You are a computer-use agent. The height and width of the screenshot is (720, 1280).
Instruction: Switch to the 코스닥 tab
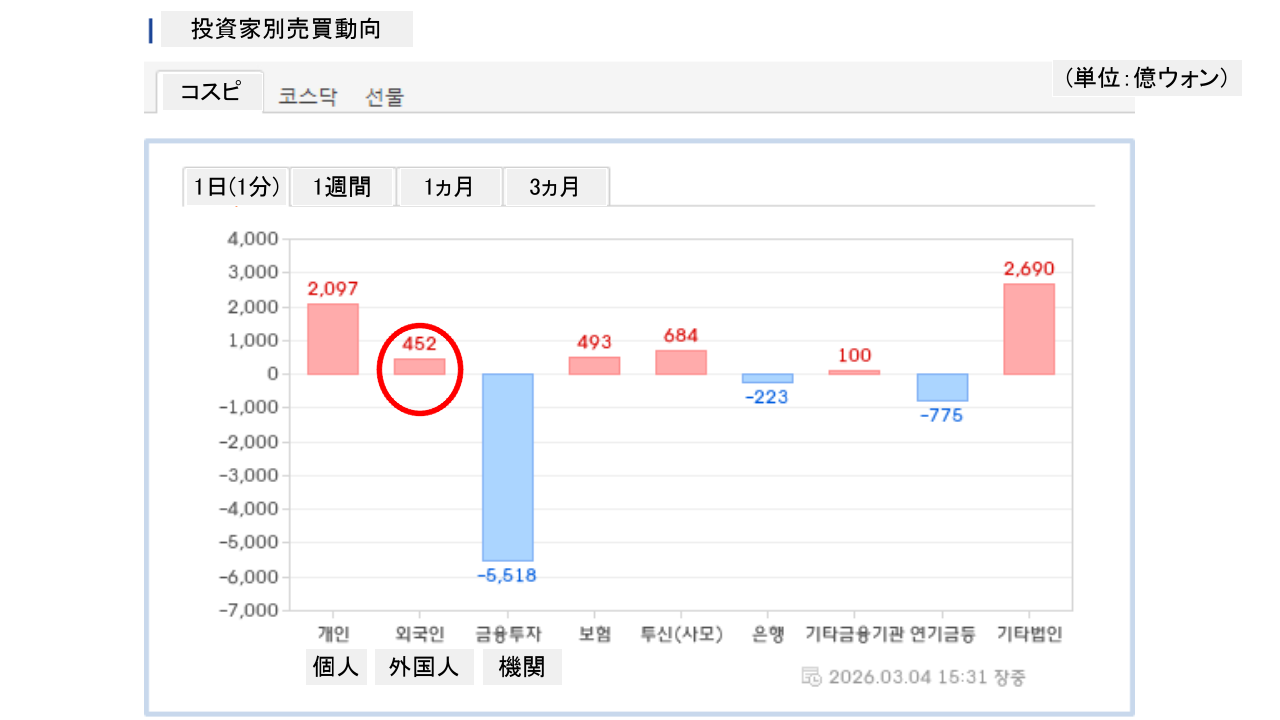point(308,97)
